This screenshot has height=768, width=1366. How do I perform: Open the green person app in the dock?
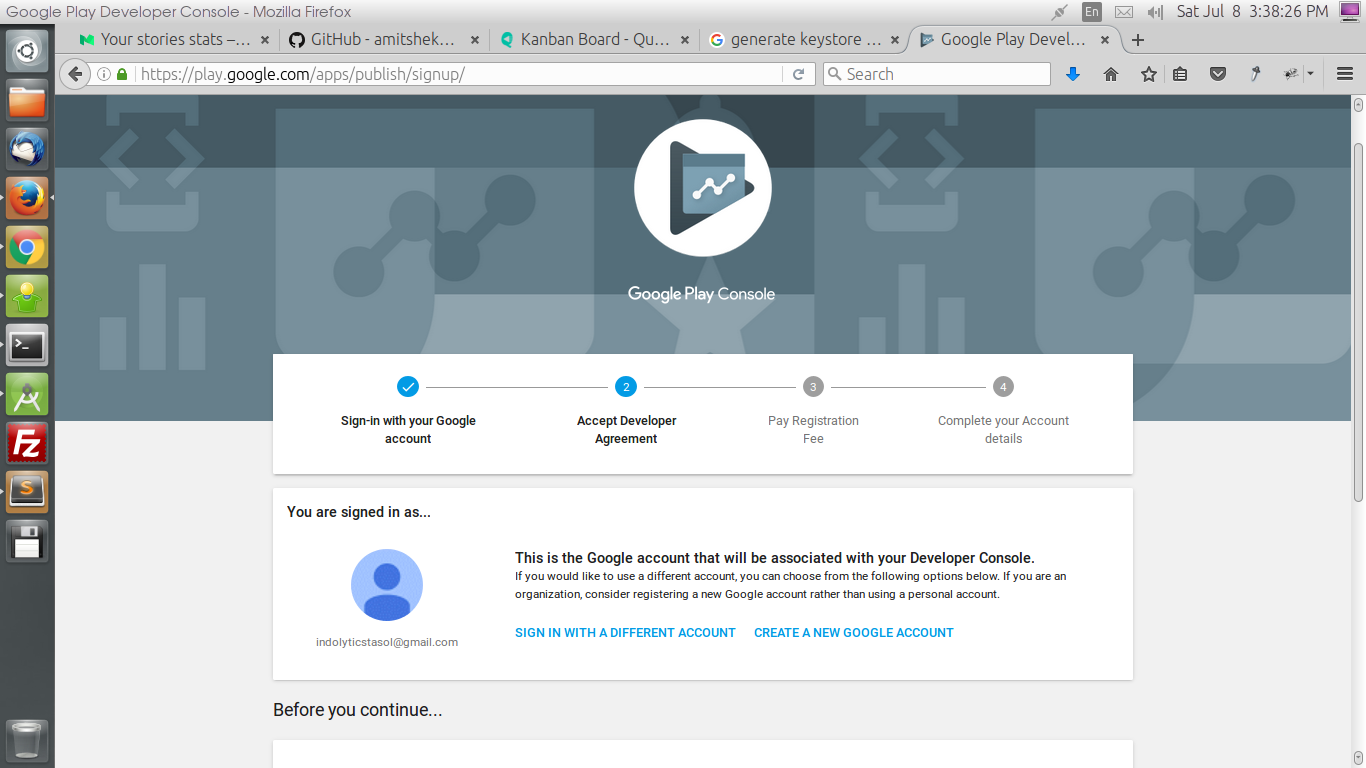tap(27, 296)
